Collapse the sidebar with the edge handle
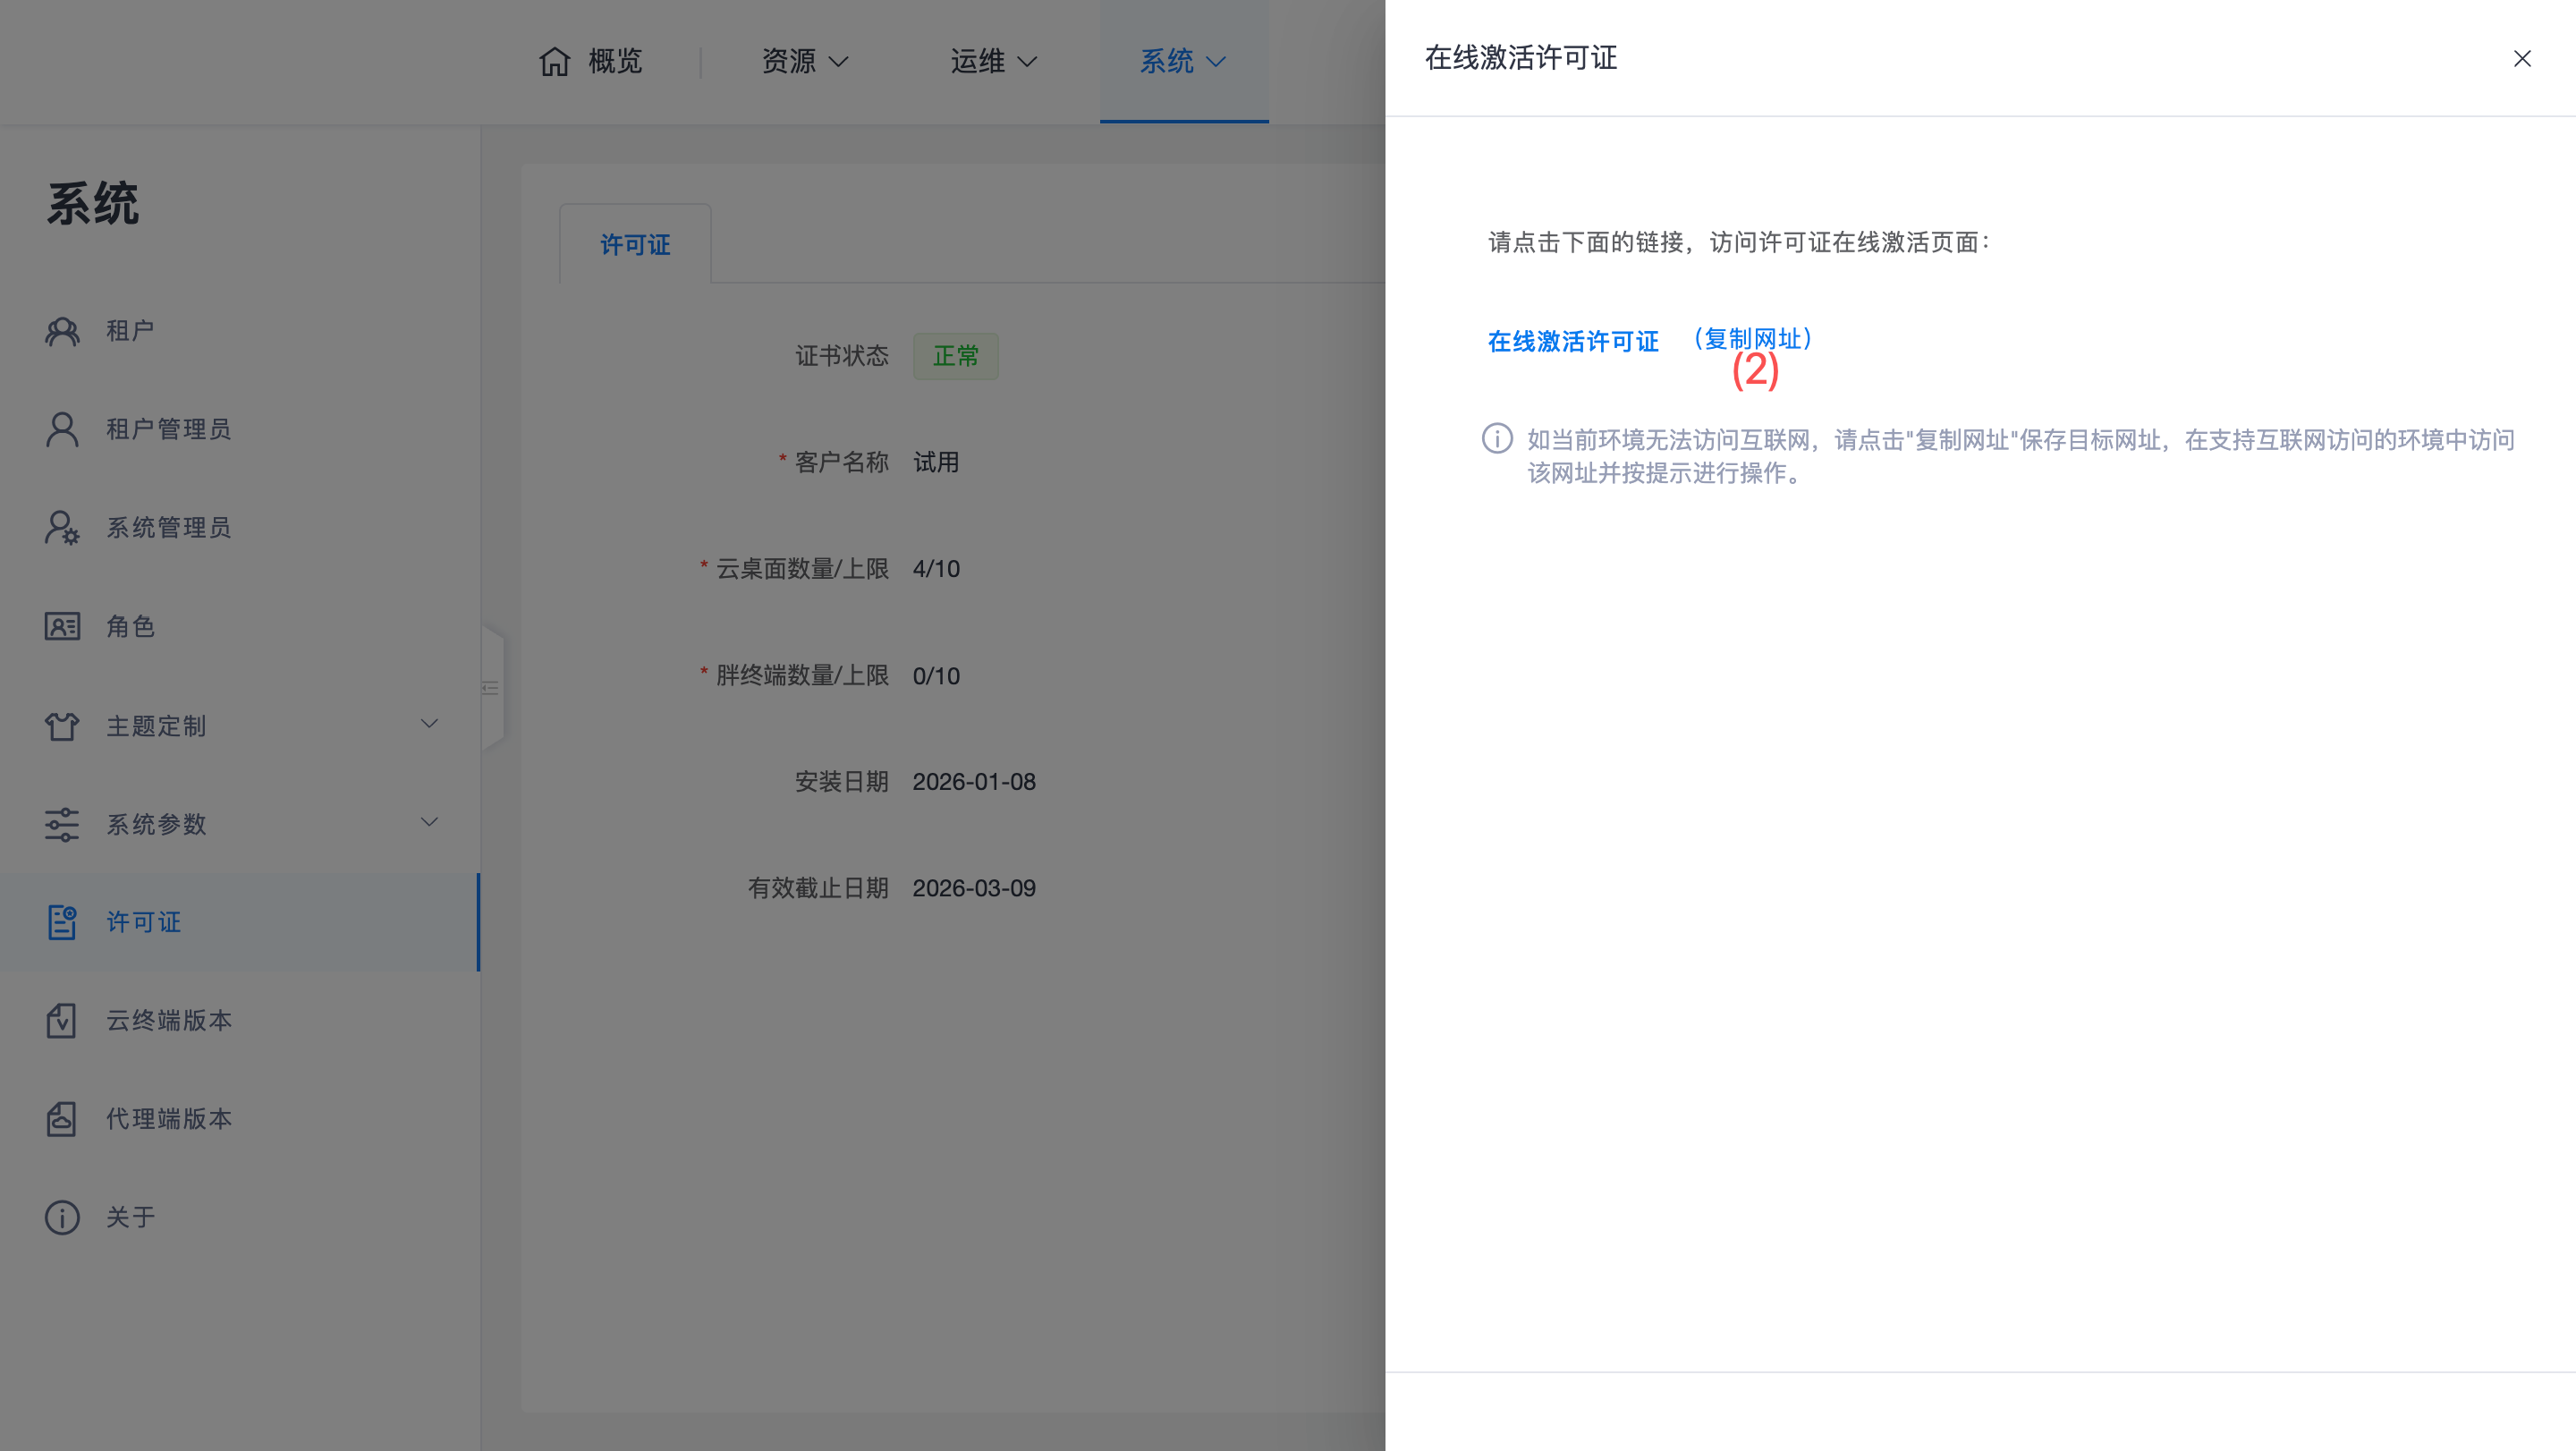Image resolution: width=2576 pixels, height=1451 pixels. point(491,688)
